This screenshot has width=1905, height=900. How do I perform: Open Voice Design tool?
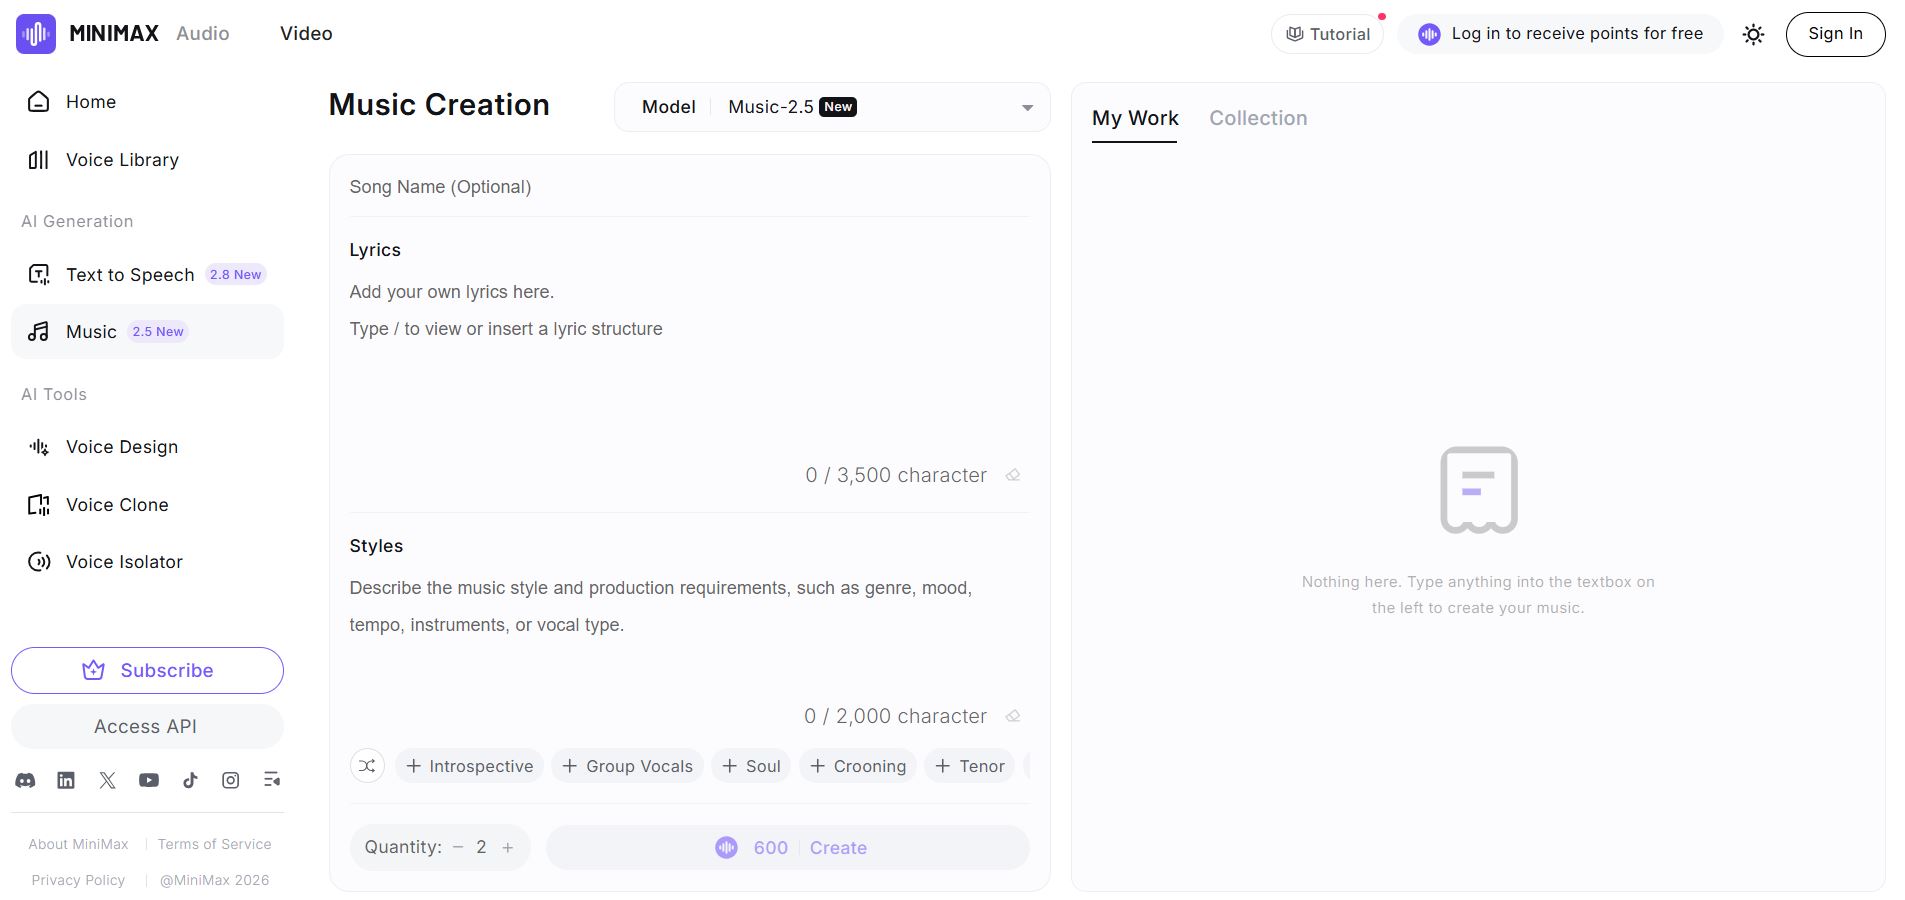point(147,447)
